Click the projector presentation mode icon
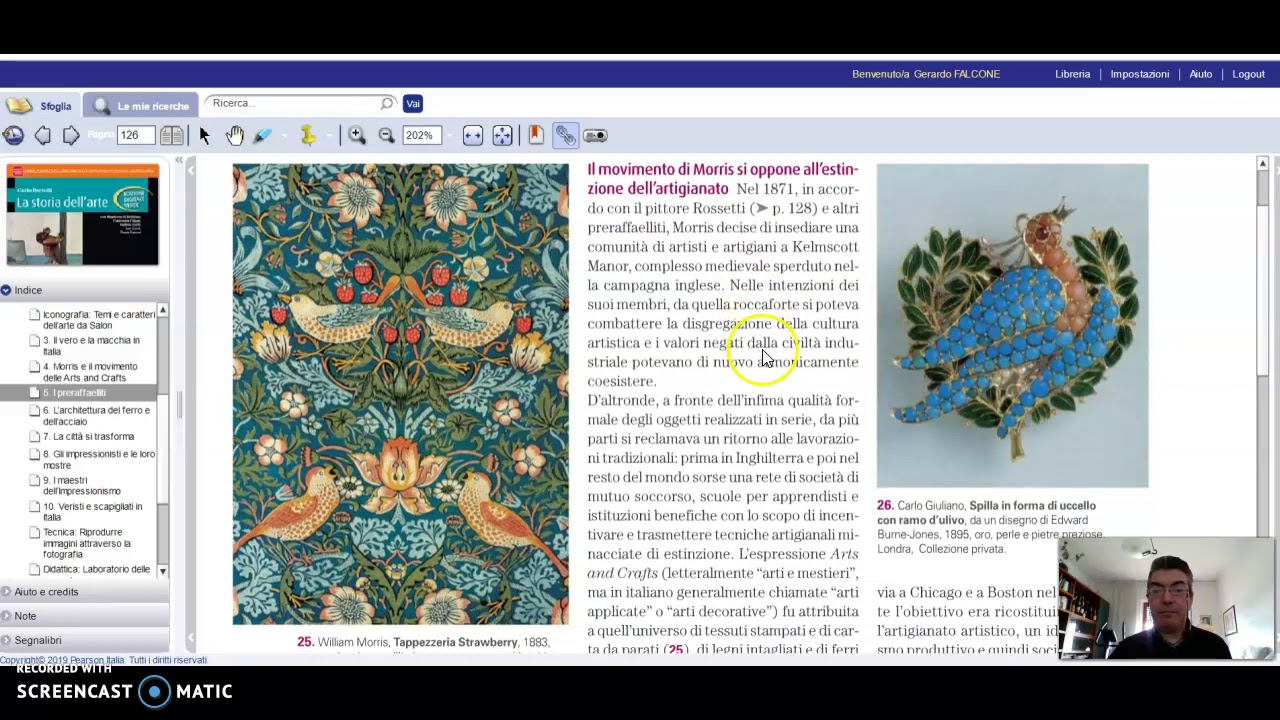1280x720 pixels. point(595,135)
